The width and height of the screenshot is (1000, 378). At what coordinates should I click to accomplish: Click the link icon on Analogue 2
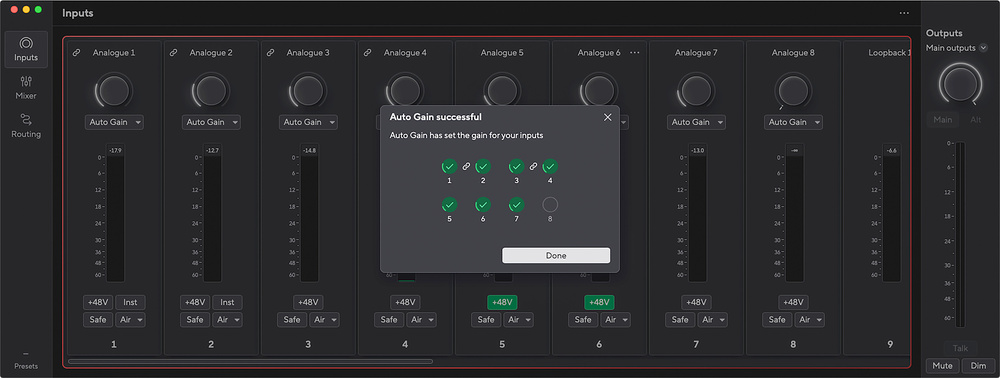coord(173,53)
